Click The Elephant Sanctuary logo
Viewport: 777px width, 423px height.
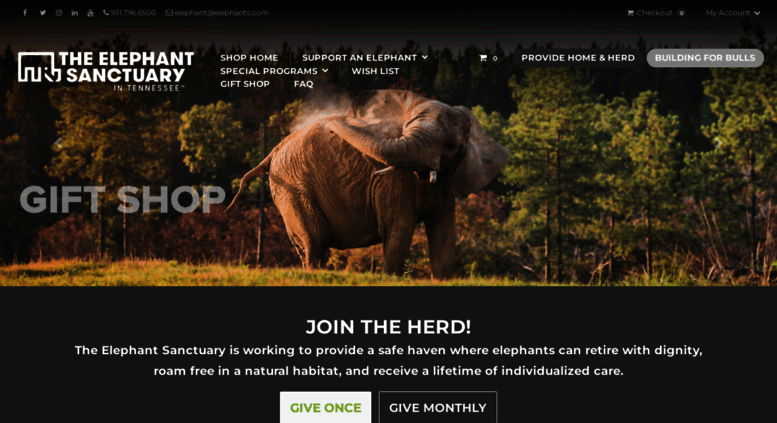pyautogui.click(x=106, y=71)
